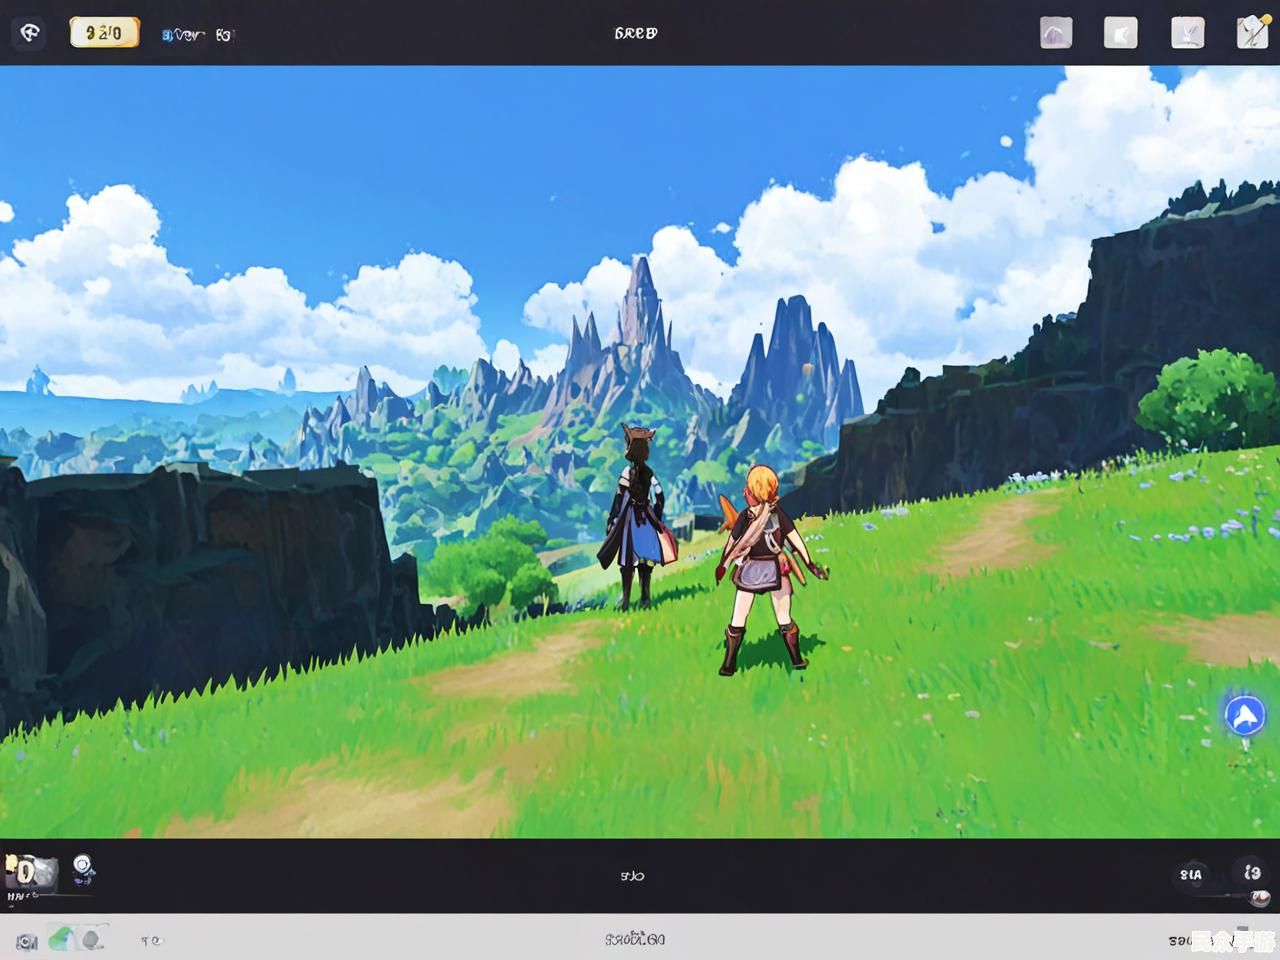Tap the glowing blue arrow button over the grass
This screenshot has height=960, width=1280.
pos(1245,714)
